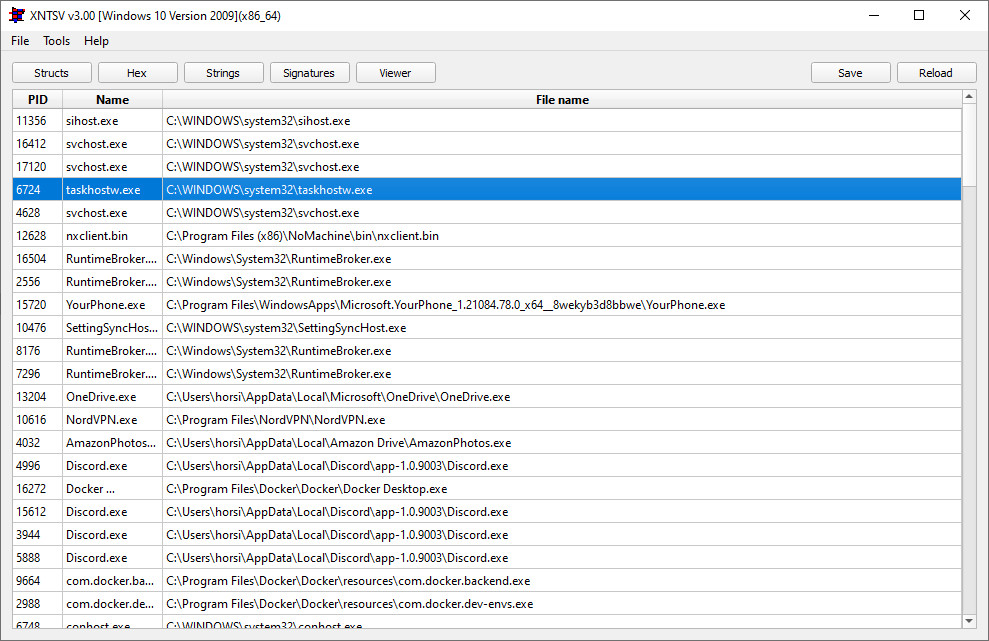Click the Structs button

(x=52, y=73)
